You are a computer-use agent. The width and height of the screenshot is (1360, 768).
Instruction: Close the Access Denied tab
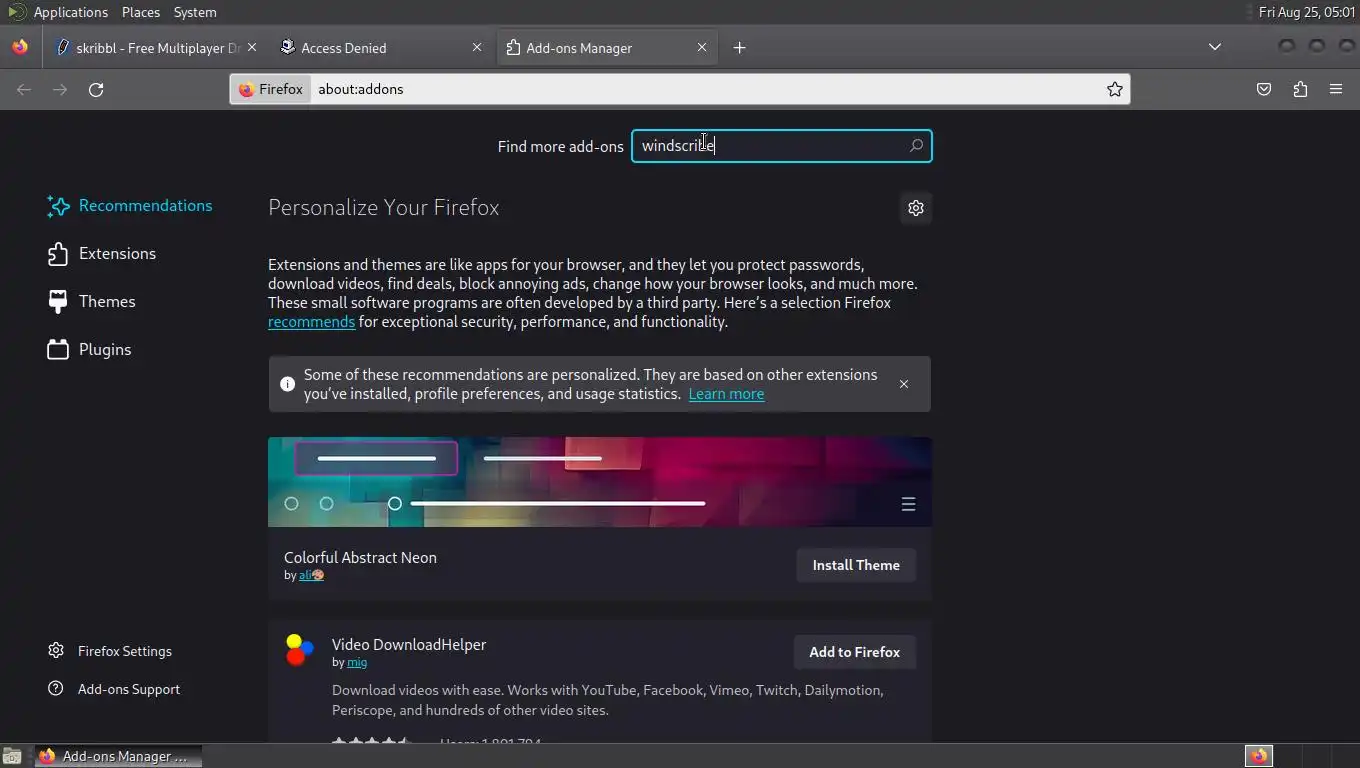pos(477,47)
